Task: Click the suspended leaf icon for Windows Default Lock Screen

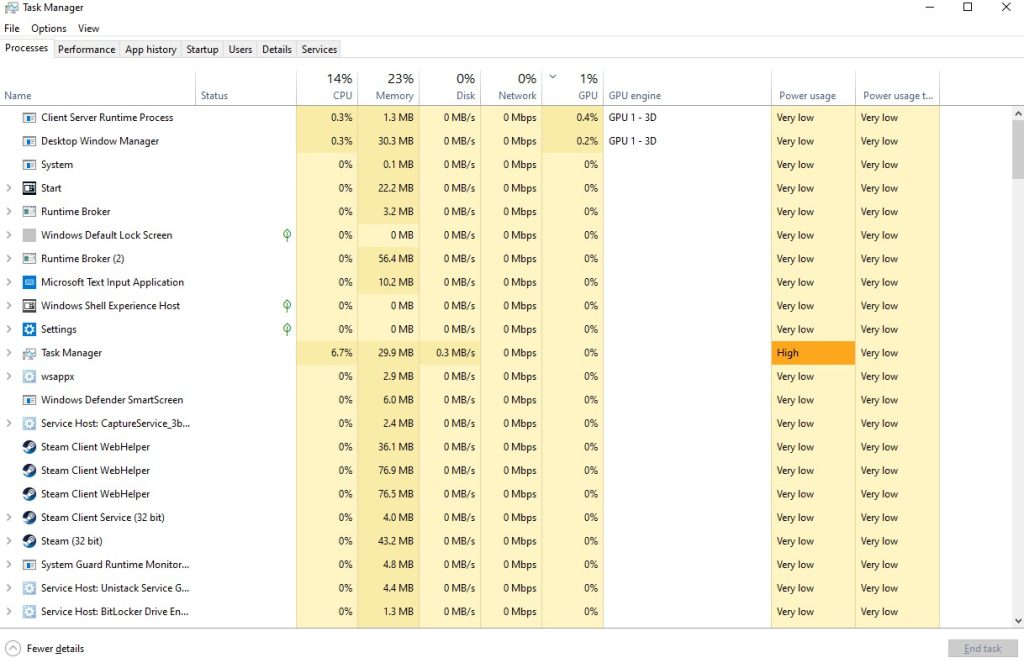Action: tap(287, 235)
